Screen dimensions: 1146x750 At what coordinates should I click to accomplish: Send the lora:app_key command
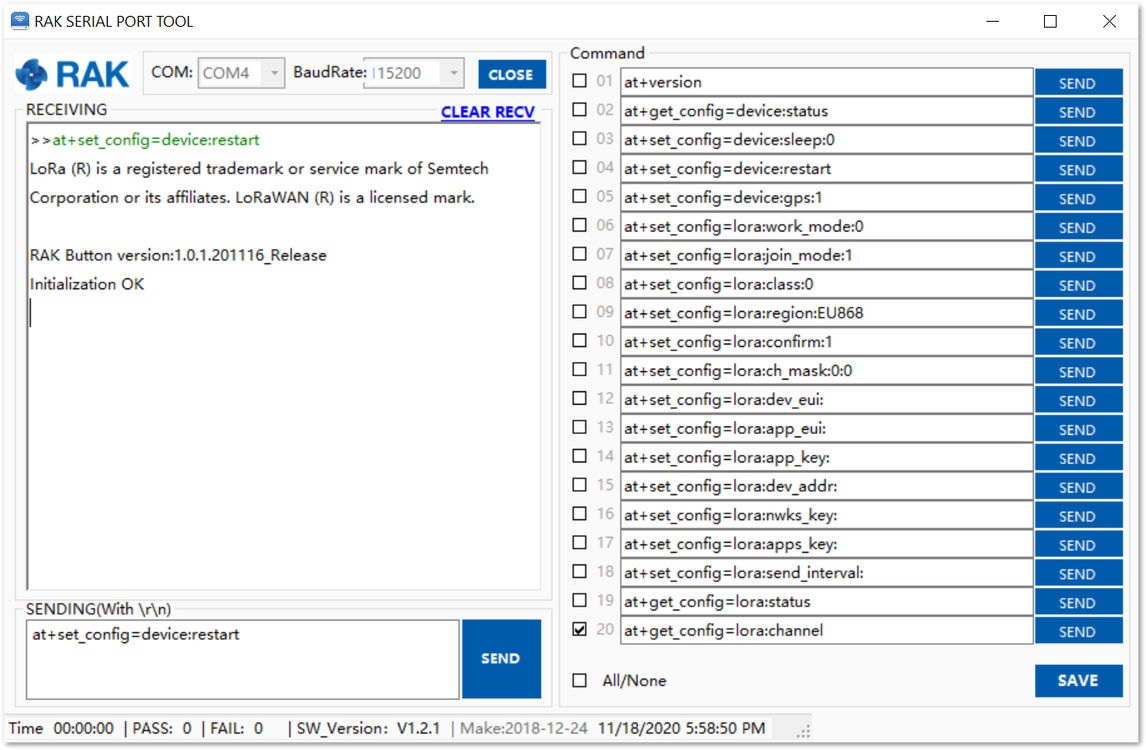coord(1078,458)
